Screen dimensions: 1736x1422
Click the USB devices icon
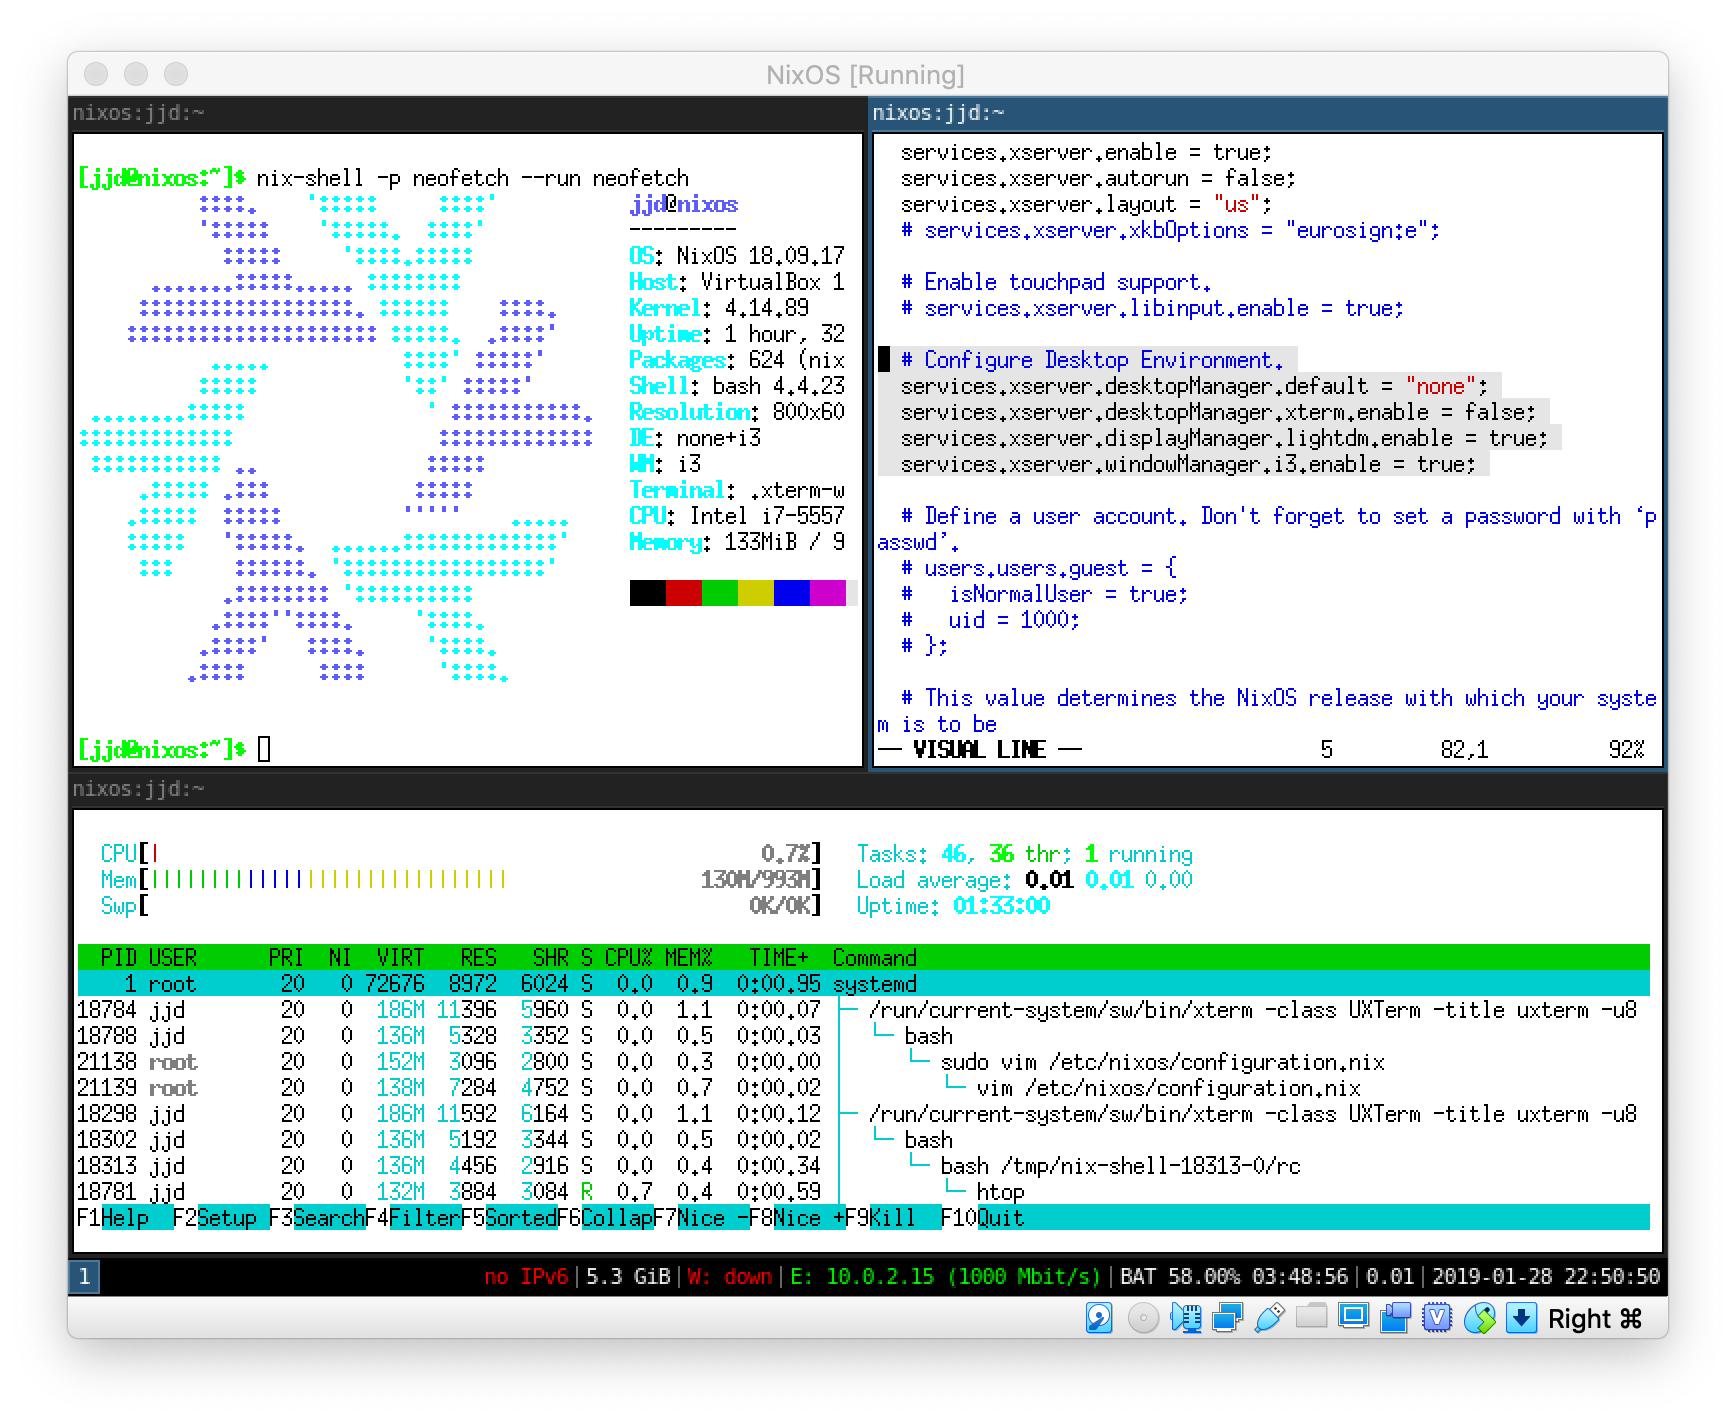tap(1269, 1318)
